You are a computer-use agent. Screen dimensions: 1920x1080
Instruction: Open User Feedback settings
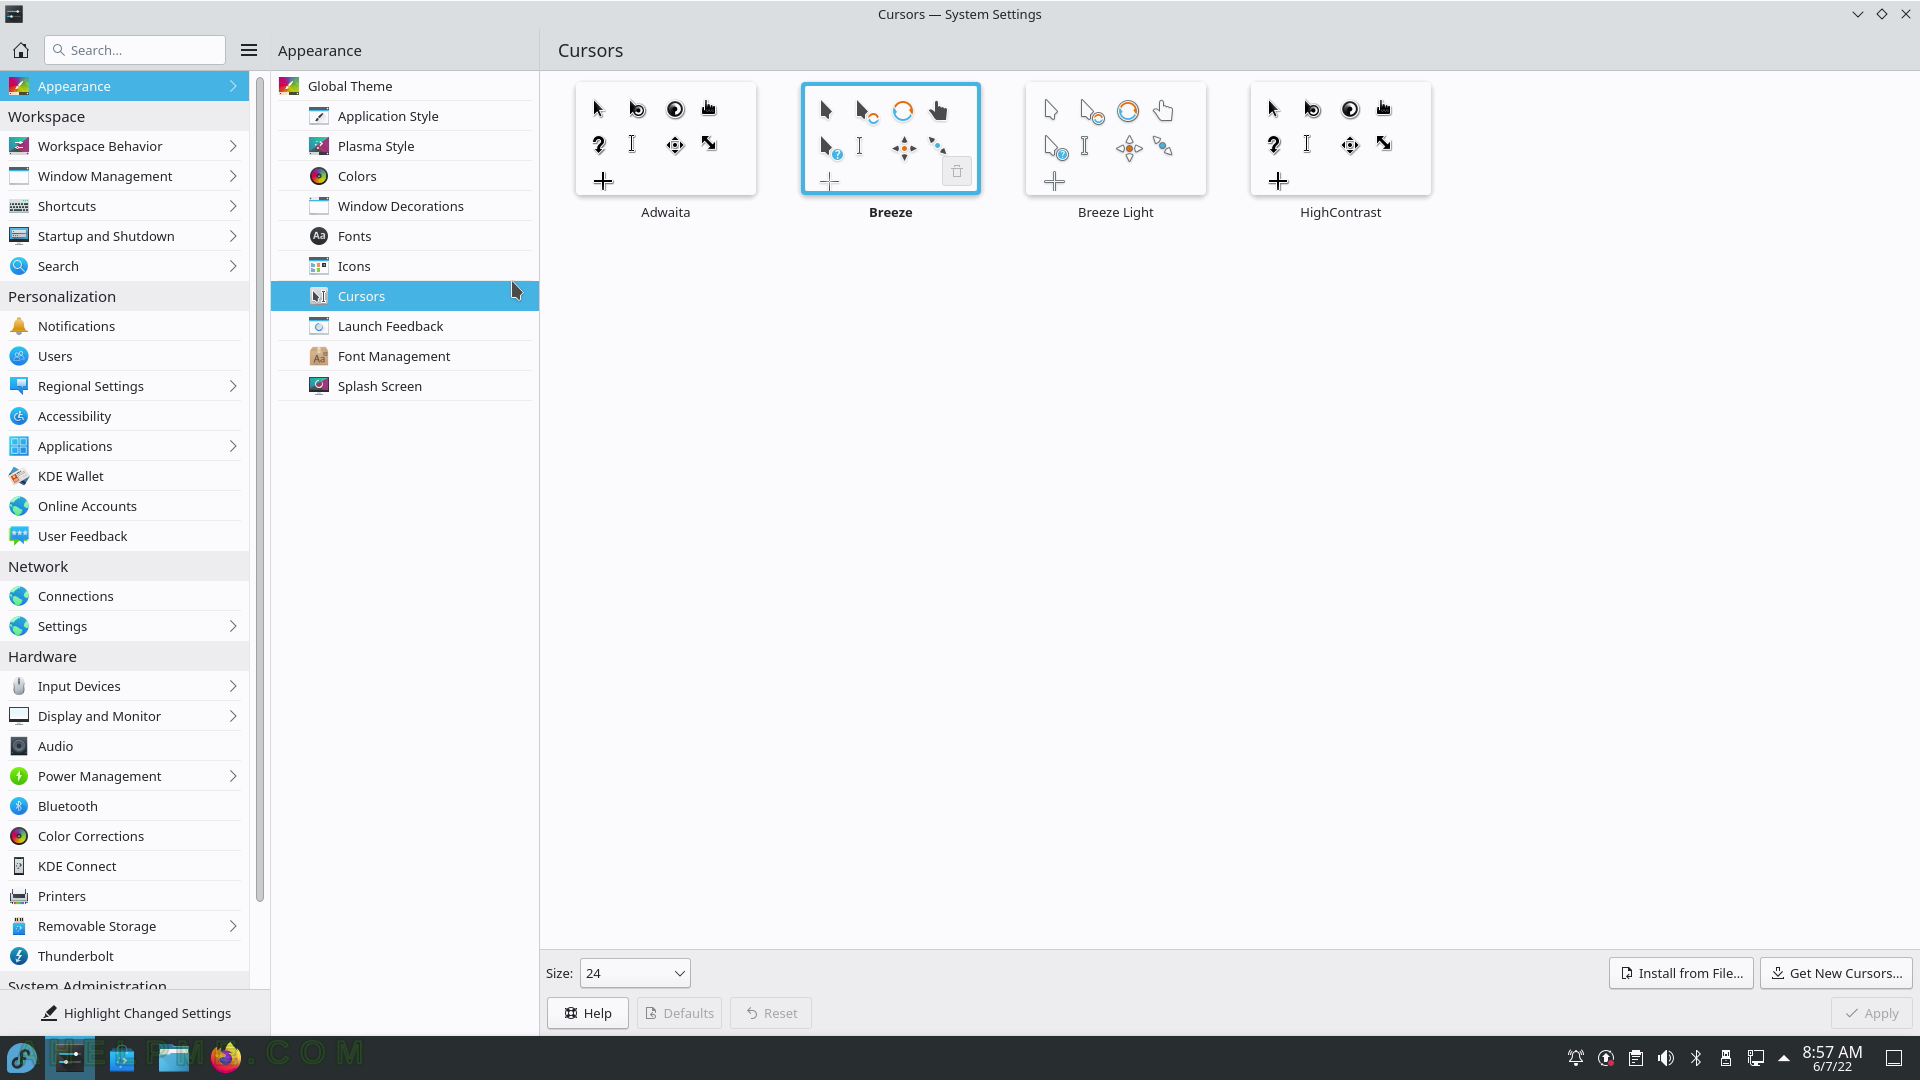(x=124, y=536)
